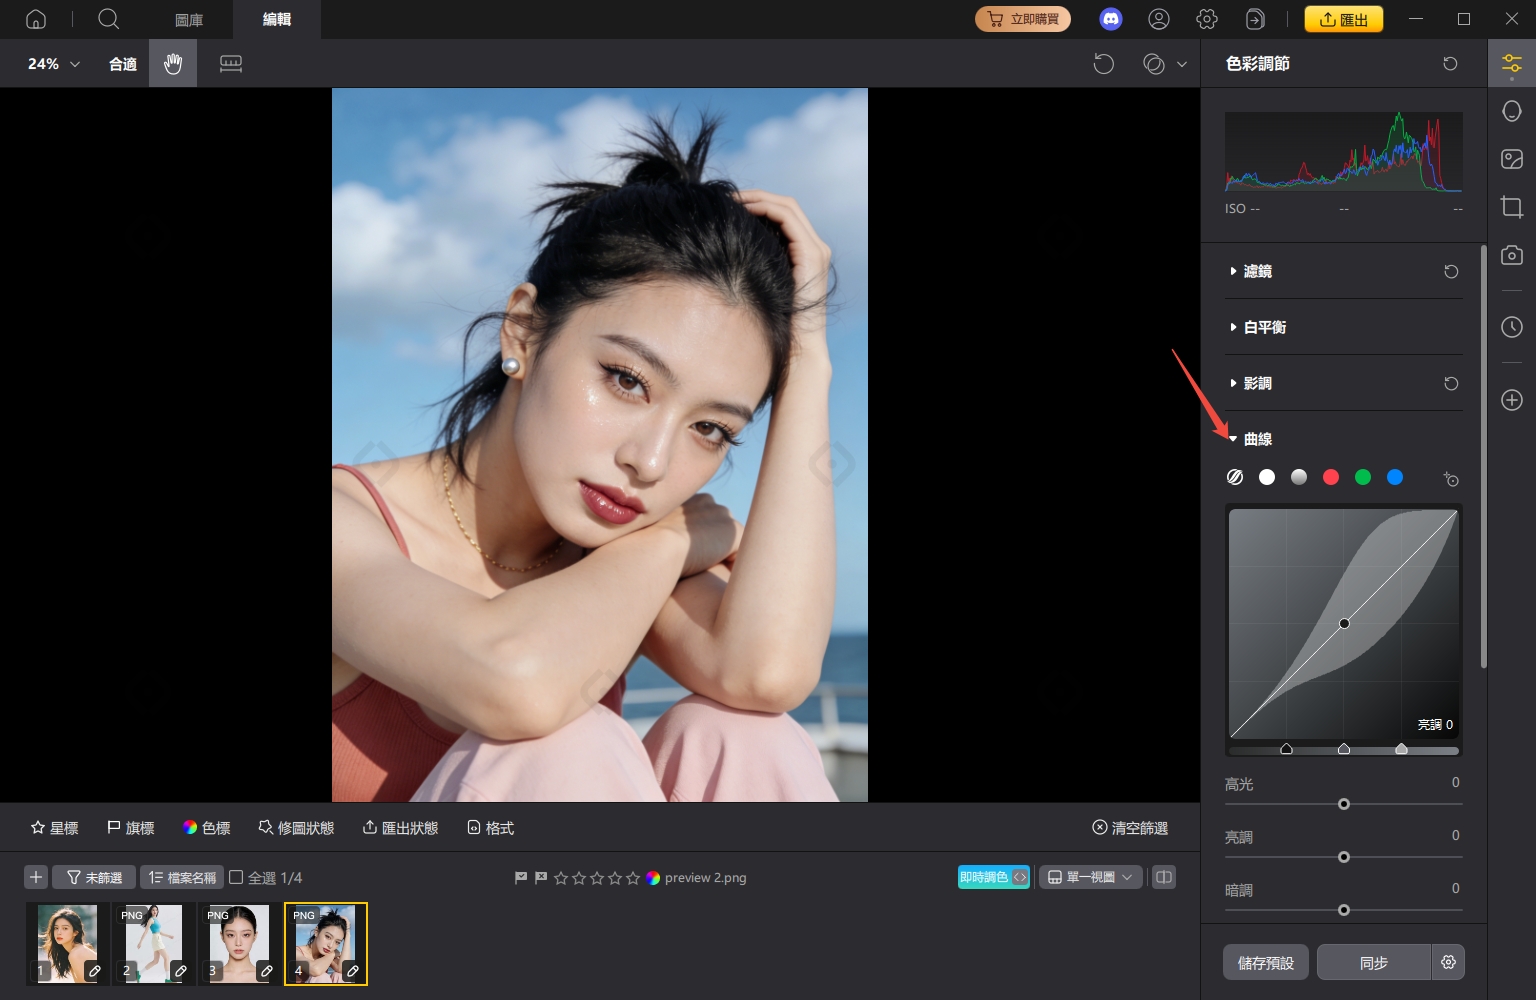The height and width of the screenshot is (1000, 1536).
Task: Click the before/after compare icon near top right
Action: [x=1155, y=63]
